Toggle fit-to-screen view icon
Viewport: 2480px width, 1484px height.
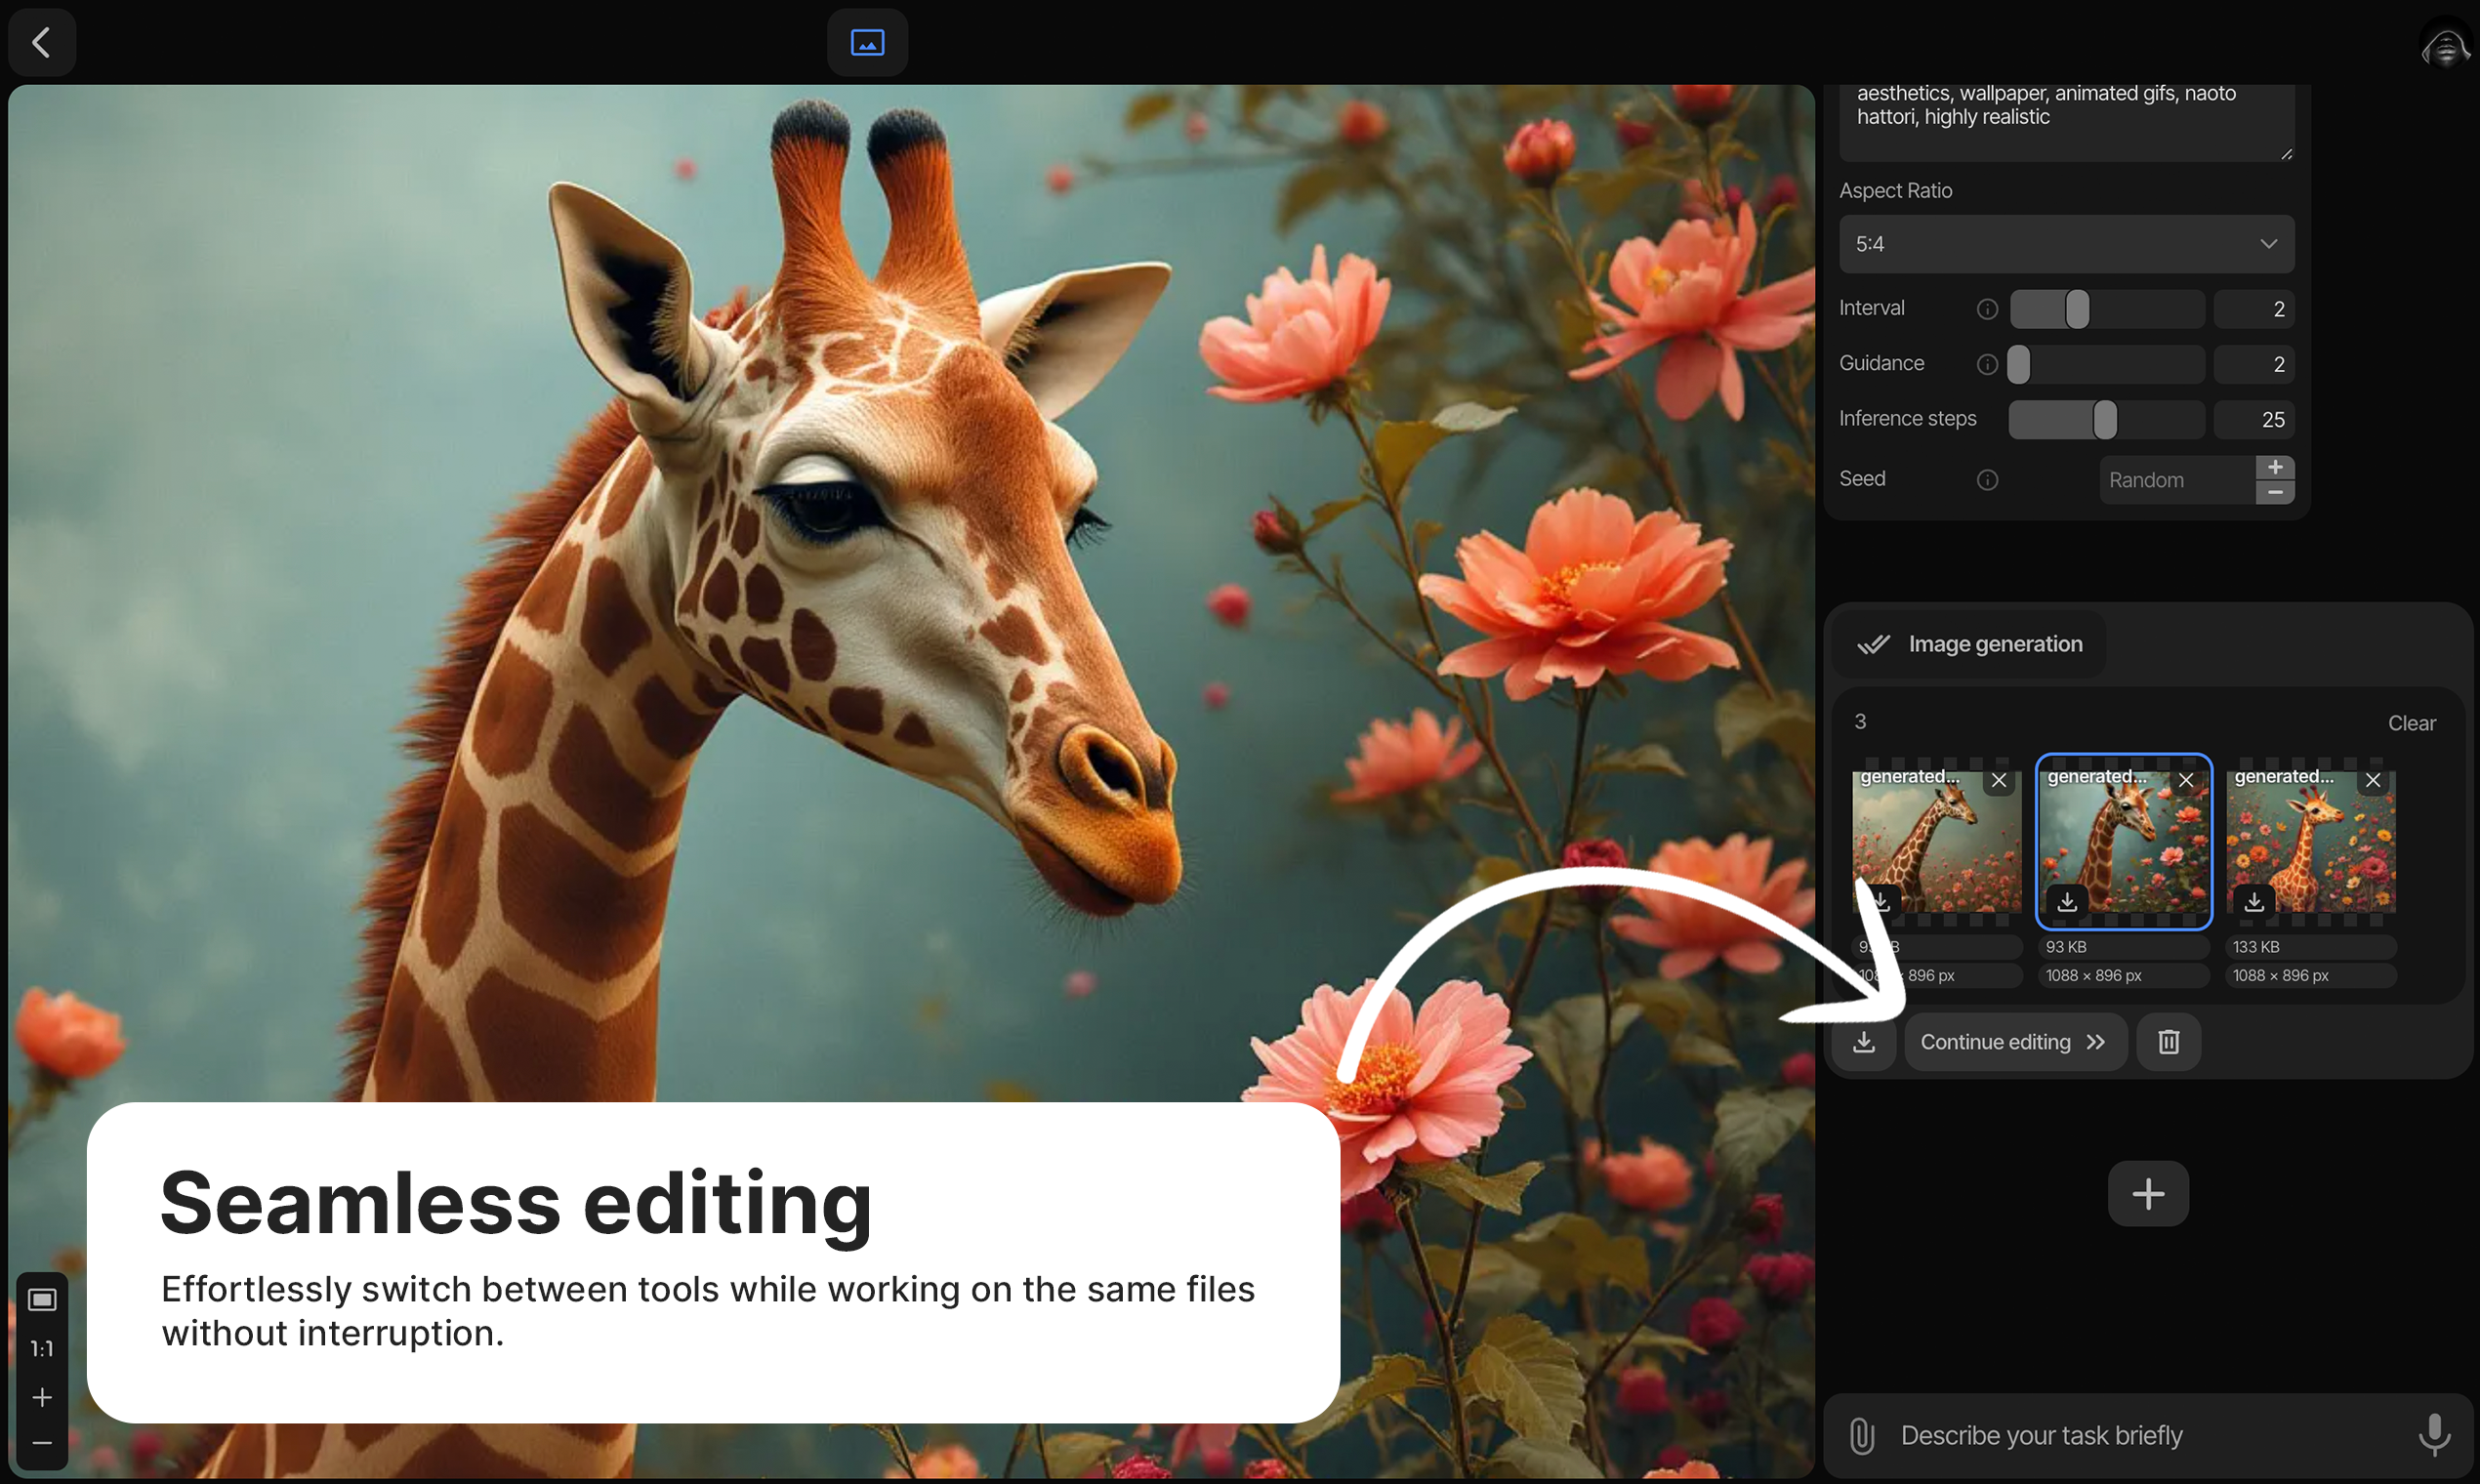[x=42, y=1299]
